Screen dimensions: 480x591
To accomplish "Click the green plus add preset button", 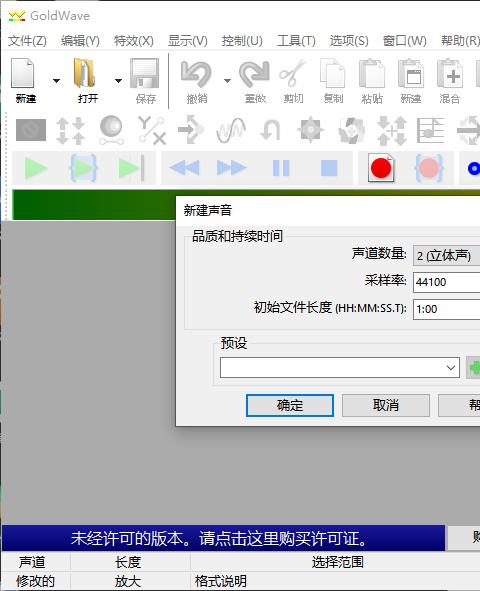I will (473, 367).
